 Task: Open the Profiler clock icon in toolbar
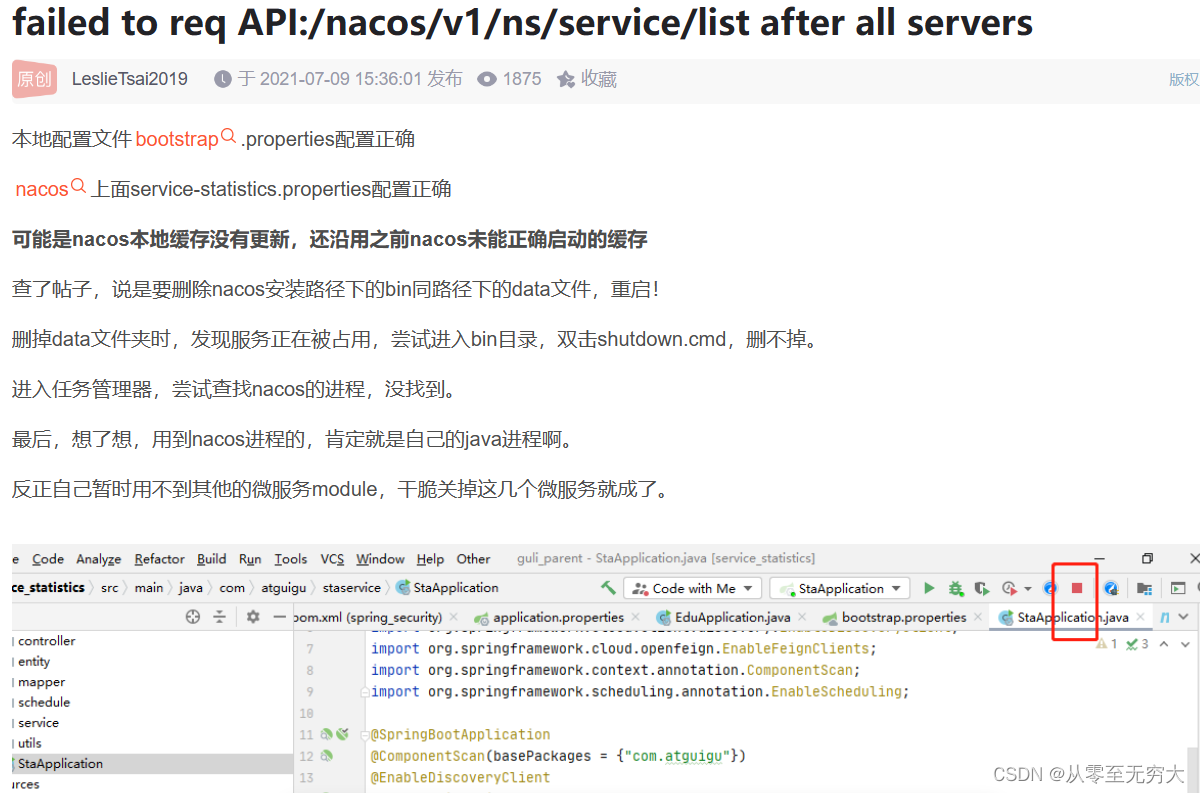point(1007,588)
